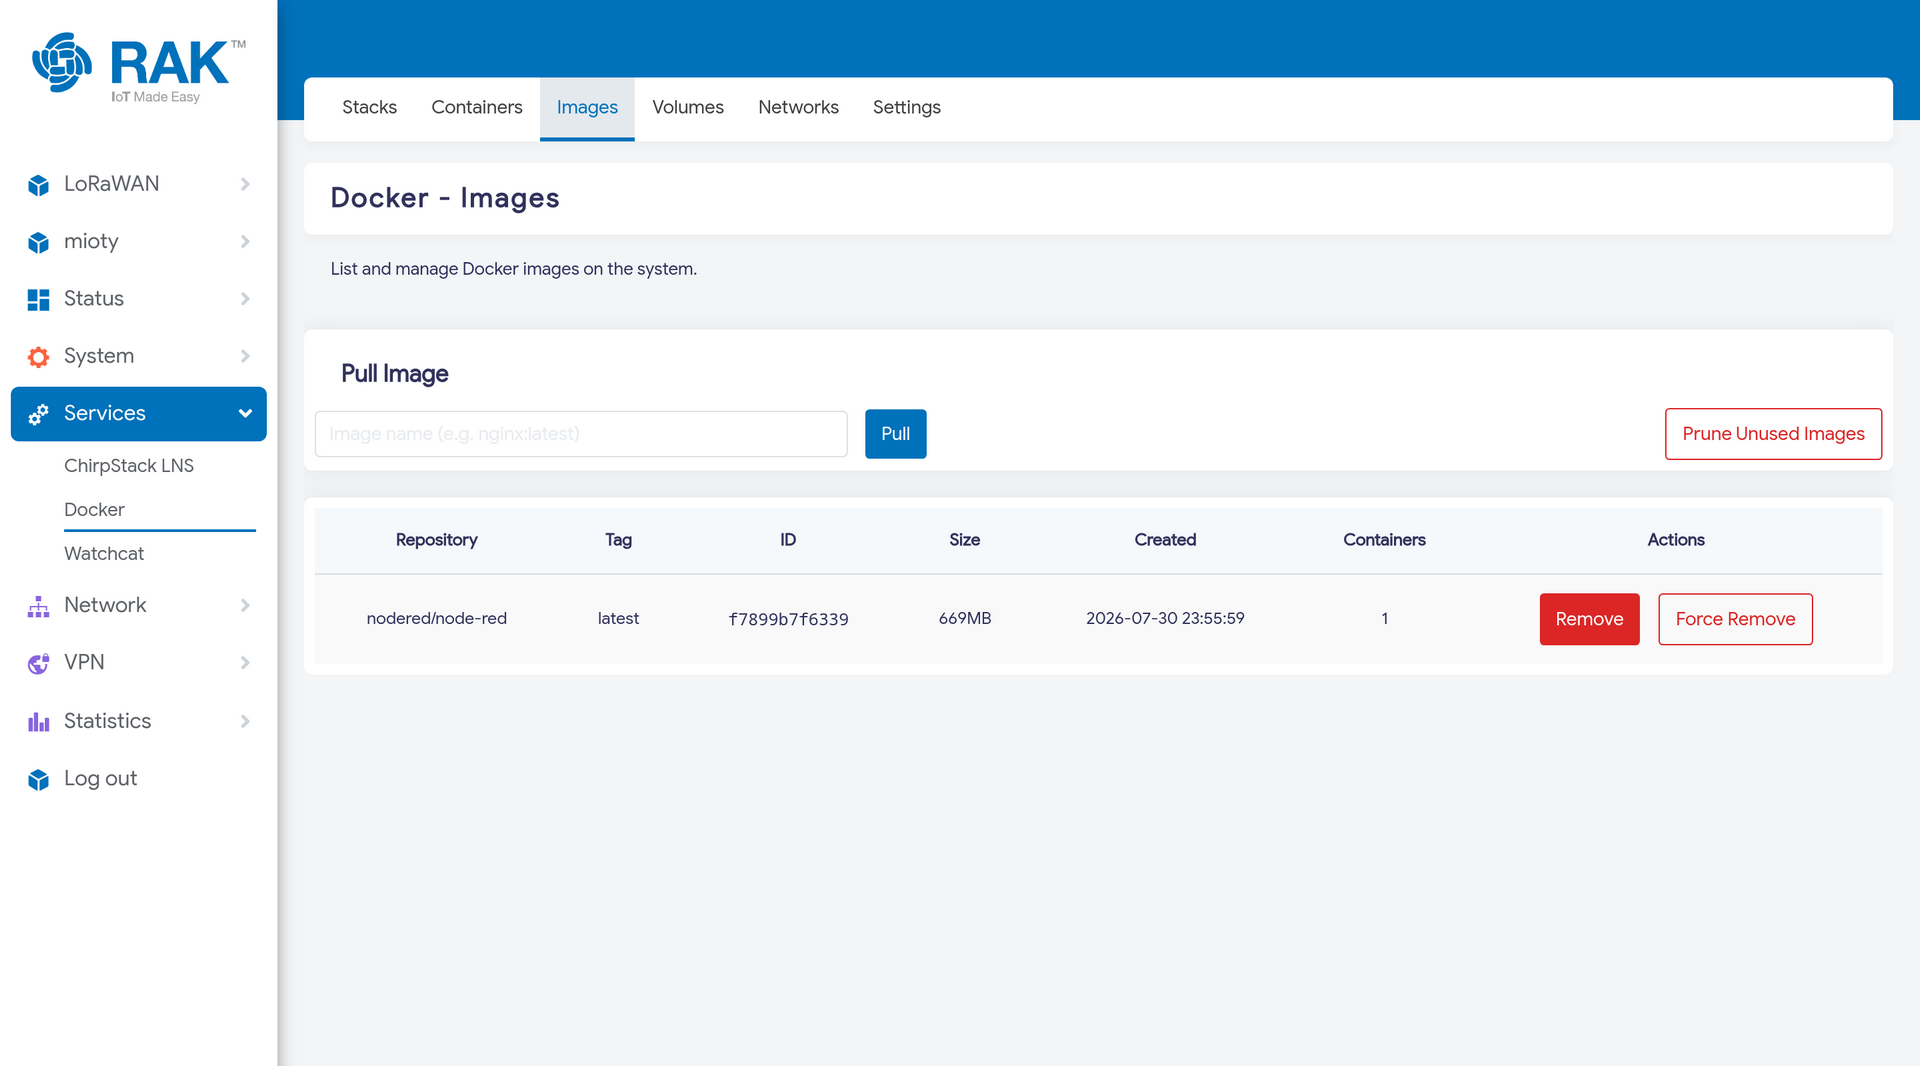Click the LoRaWAN cube icon
This screenshot has height=1066, width=1920.
click(38, 185)
